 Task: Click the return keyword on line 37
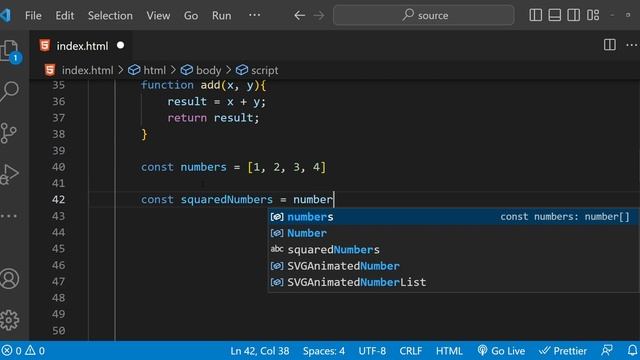pos(187,118)
